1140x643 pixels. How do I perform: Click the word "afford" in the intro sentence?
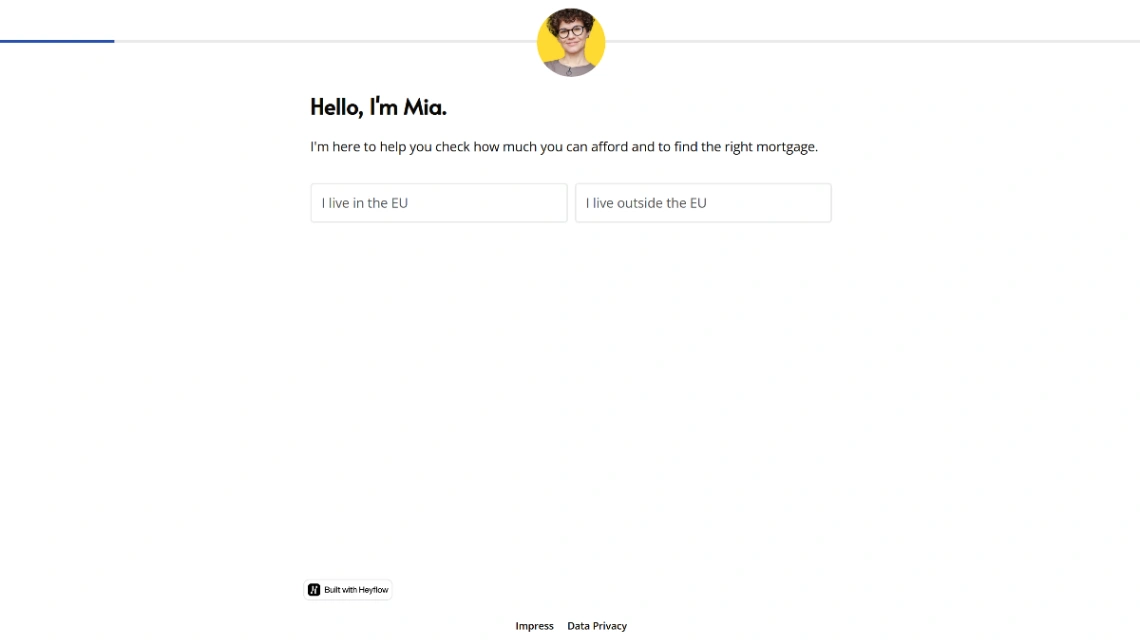[x=609, y=147]
